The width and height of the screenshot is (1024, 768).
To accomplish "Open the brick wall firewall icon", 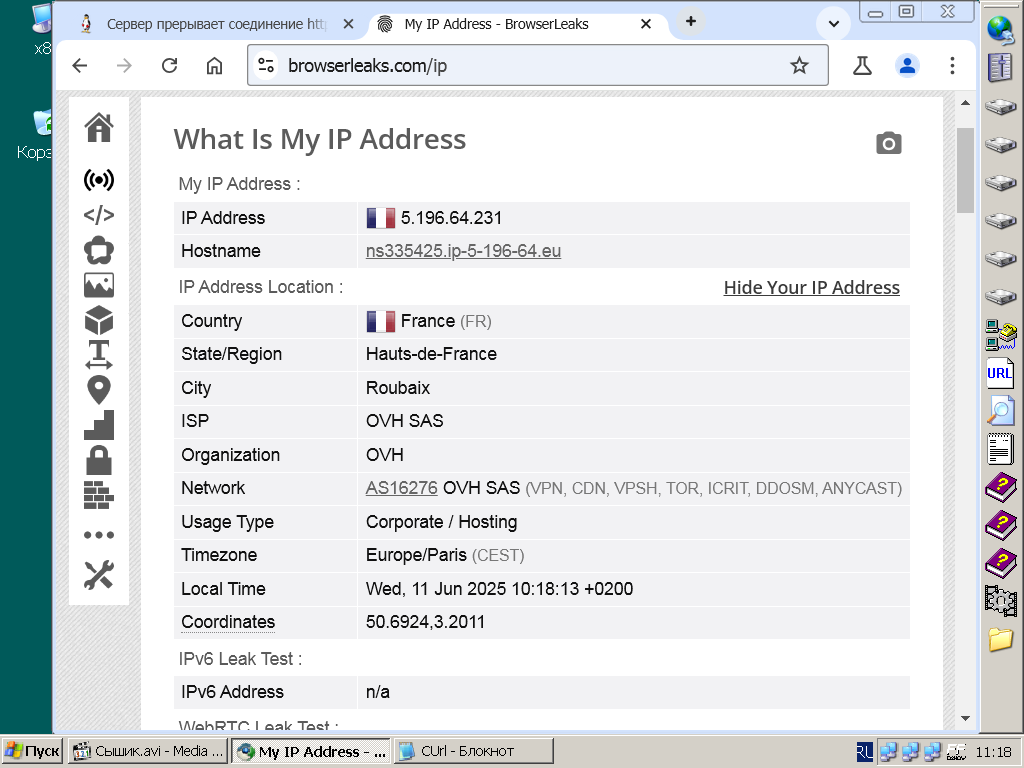I will pos(99,495).
